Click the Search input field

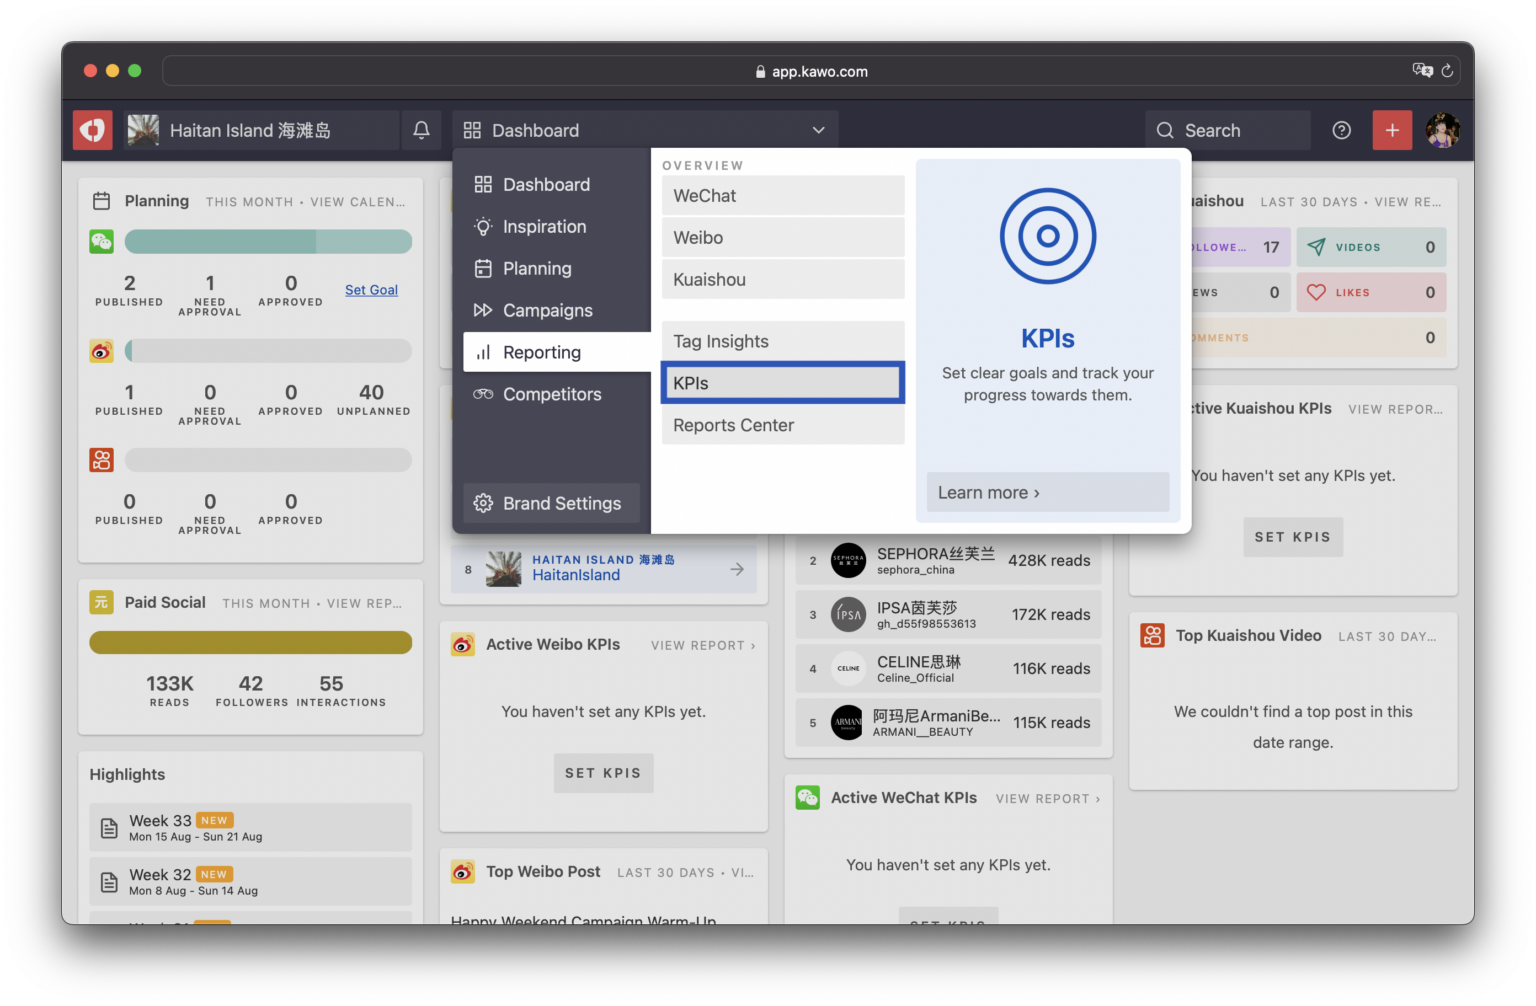point(1230,130)
